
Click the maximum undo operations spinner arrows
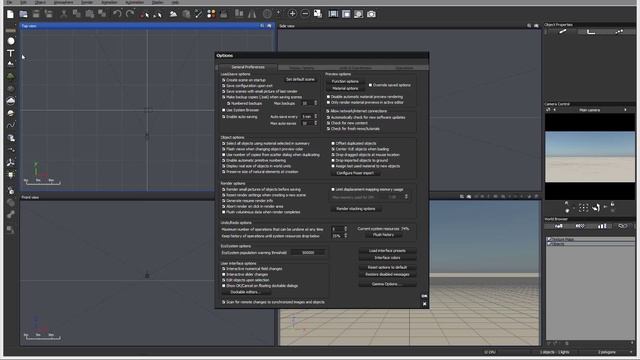click(x=346, y=229)
